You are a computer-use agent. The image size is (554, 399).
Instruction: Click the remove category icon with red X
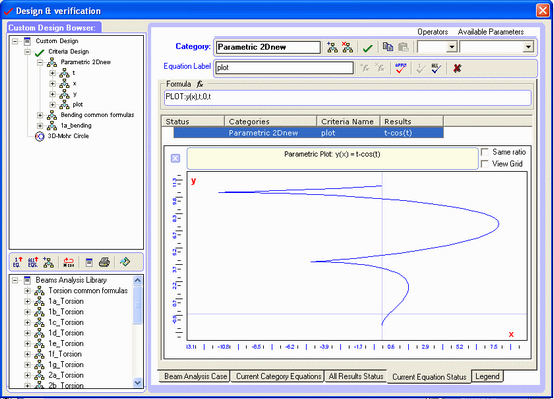tap(347, 47)
